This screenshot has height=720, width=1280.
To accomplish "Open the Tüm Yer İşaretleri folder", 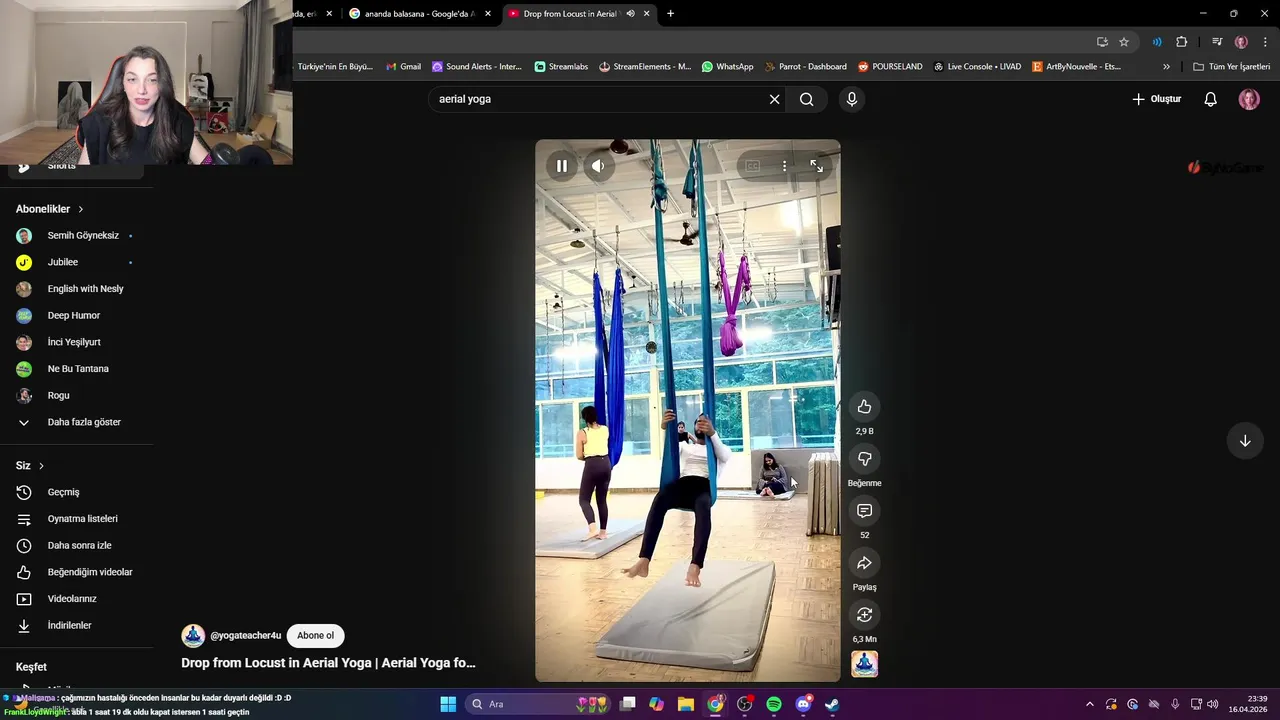I will point(1232,67).
